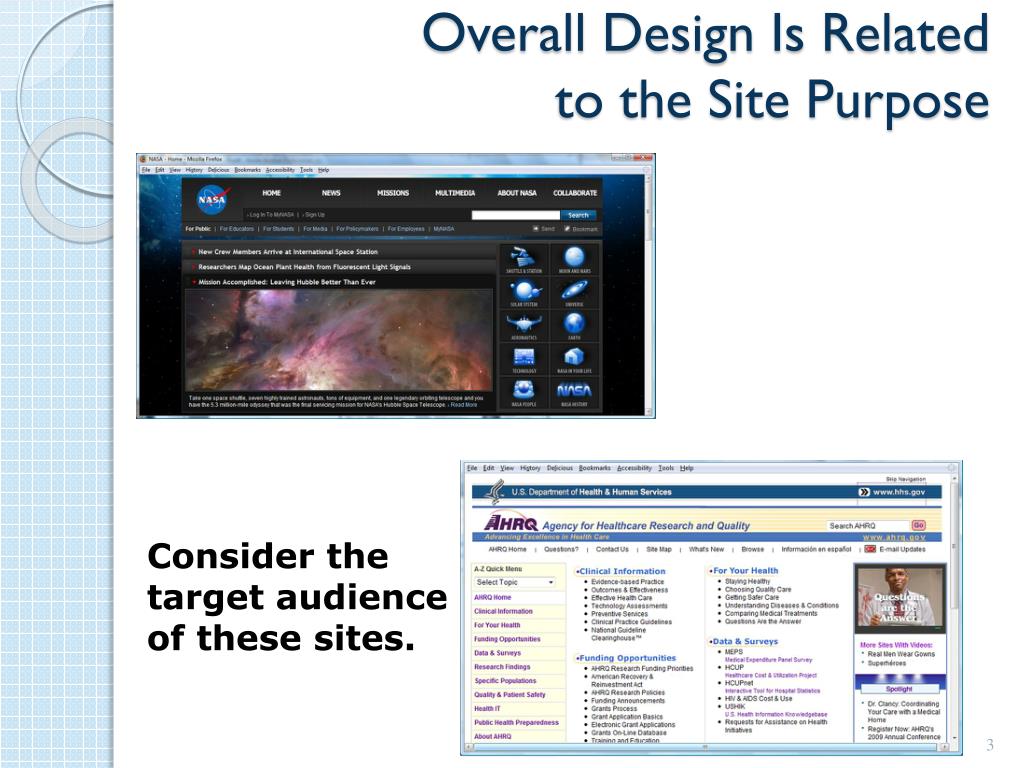This screenshot has height=768, width=1024.
Task: Click the Spotlight button on AHRQ page
Action: (x=899, y=689)
